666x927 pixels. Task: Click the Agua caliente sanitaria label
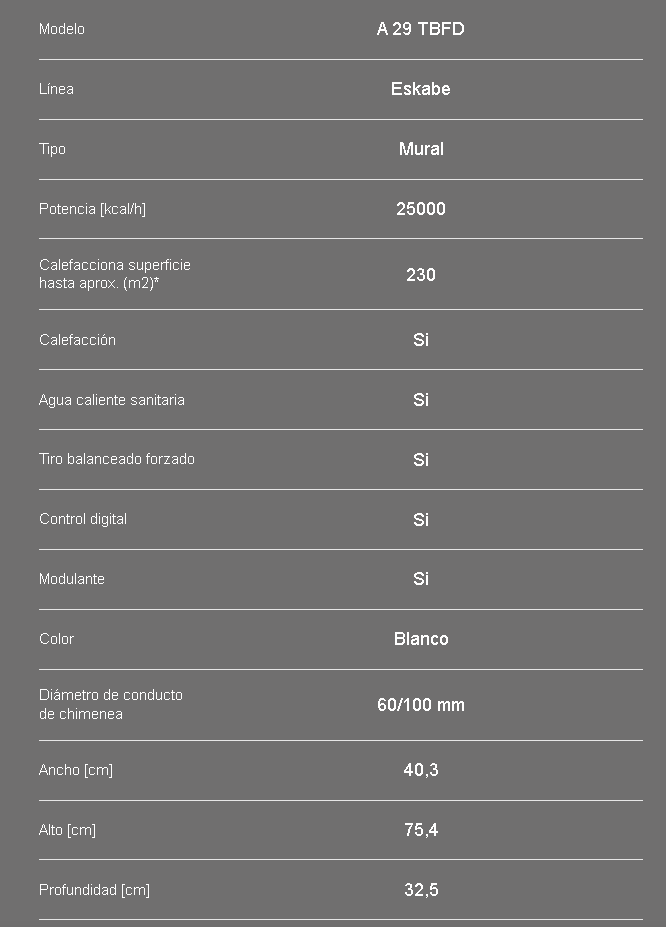pyautogui.click(x=112, y=400)
